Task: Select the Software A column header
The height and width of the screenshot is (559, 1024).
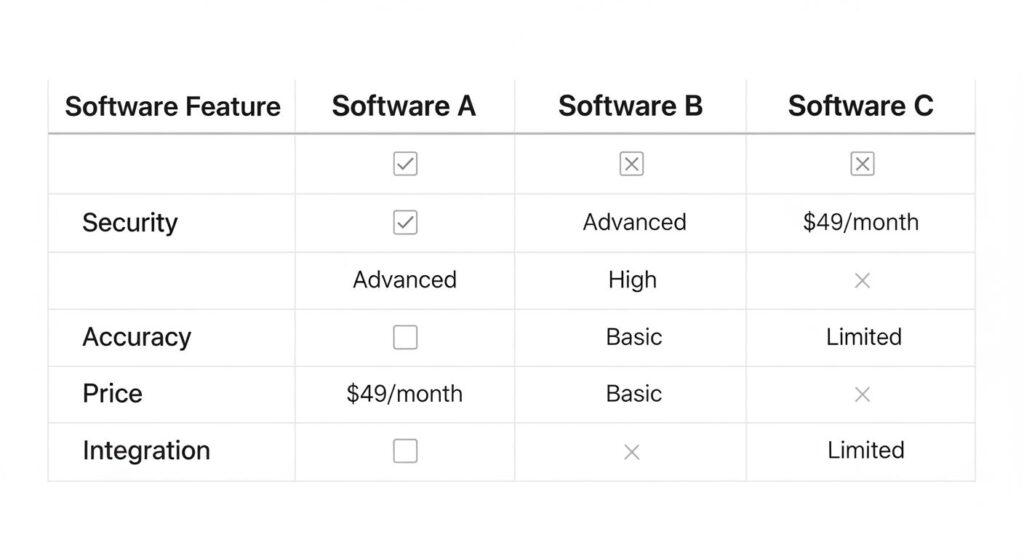Action: pos(404,106)
